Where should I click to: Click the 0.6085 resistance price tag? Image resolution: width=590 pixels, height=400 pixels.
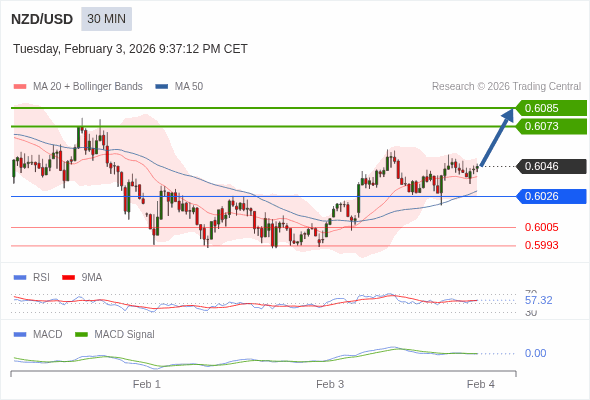(x=551, y=108)
